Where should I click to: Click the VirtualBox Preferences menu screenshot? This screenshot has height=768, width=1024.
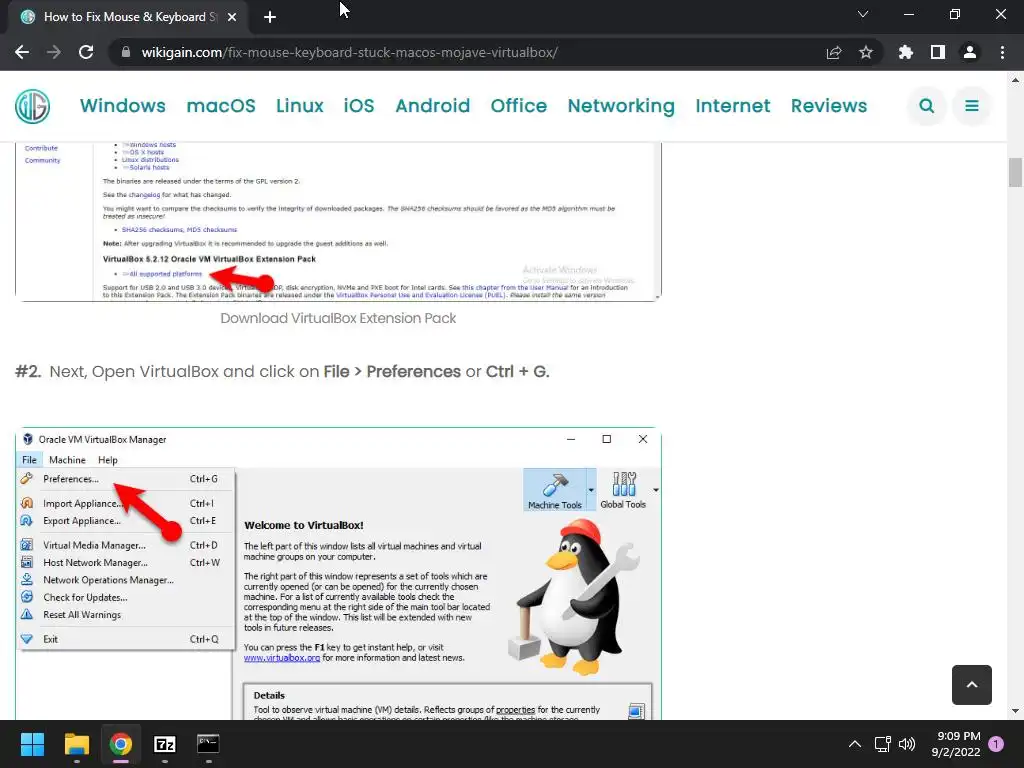click(338, 573)
